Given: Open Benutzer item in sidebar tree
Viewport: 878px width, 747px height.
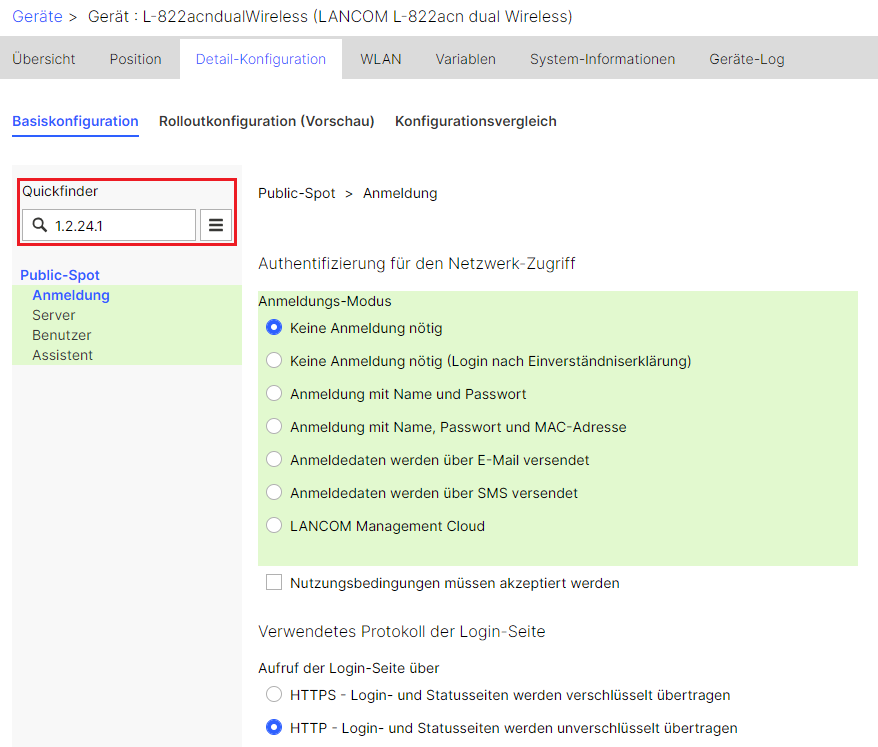Looking at the screenshot, I should [62, 335].
